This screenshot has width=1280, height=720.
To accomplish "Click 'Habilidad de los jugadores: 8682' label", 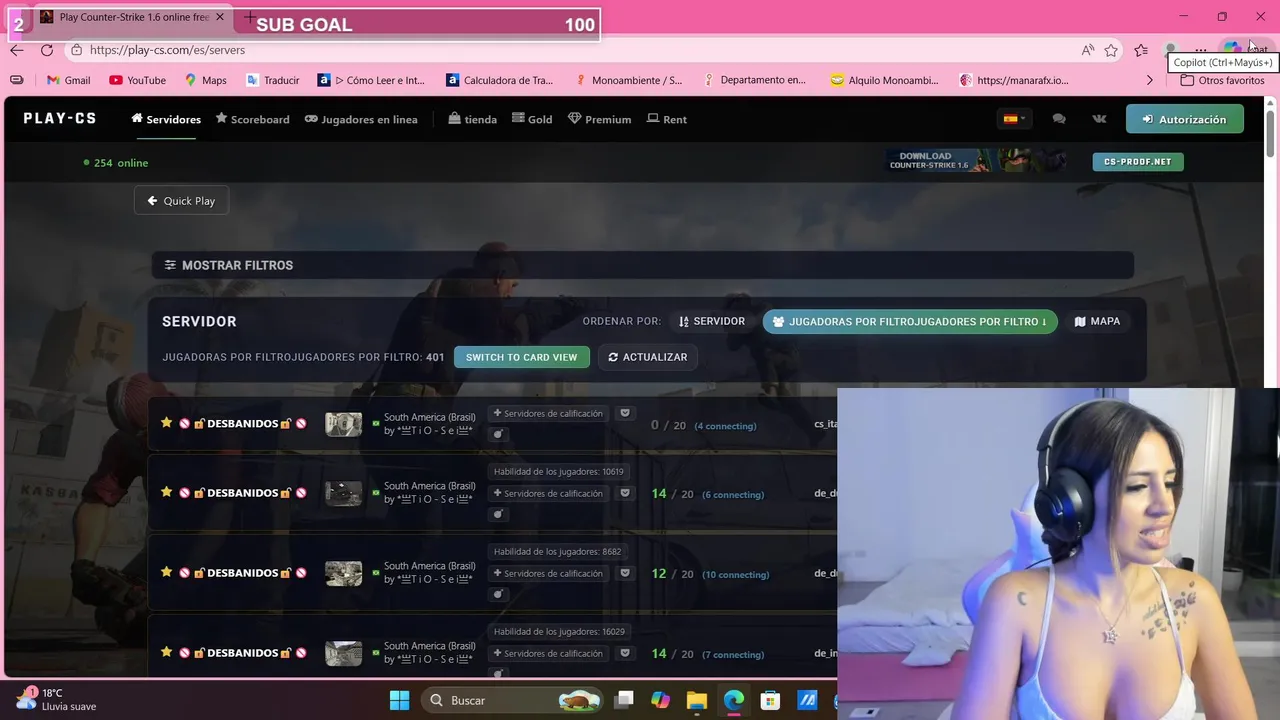I will (557, 551).
